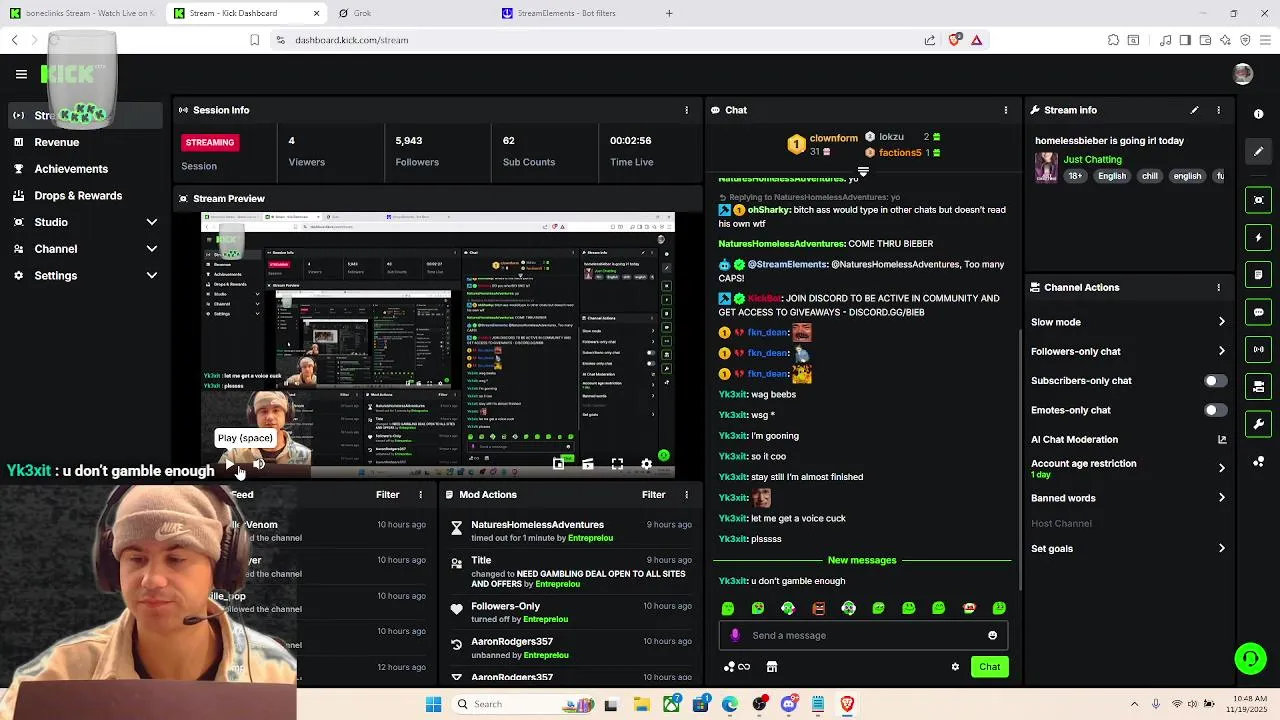Edit stream info with the pencil icon

[1194, 110]
